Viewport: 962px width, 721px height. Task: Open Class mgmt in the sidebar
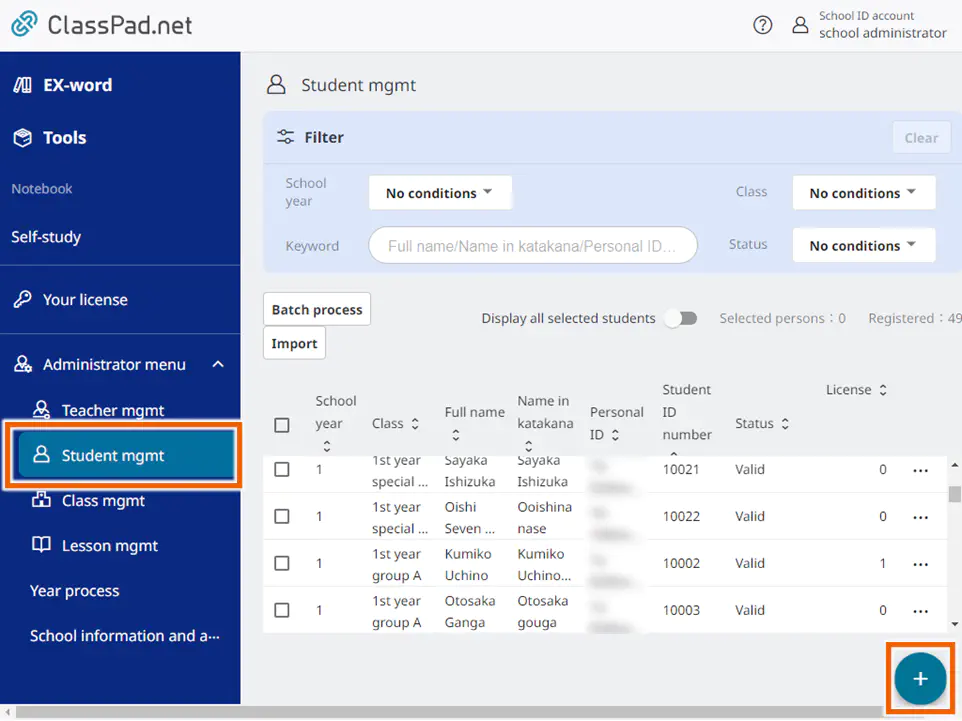click(103, 501)
